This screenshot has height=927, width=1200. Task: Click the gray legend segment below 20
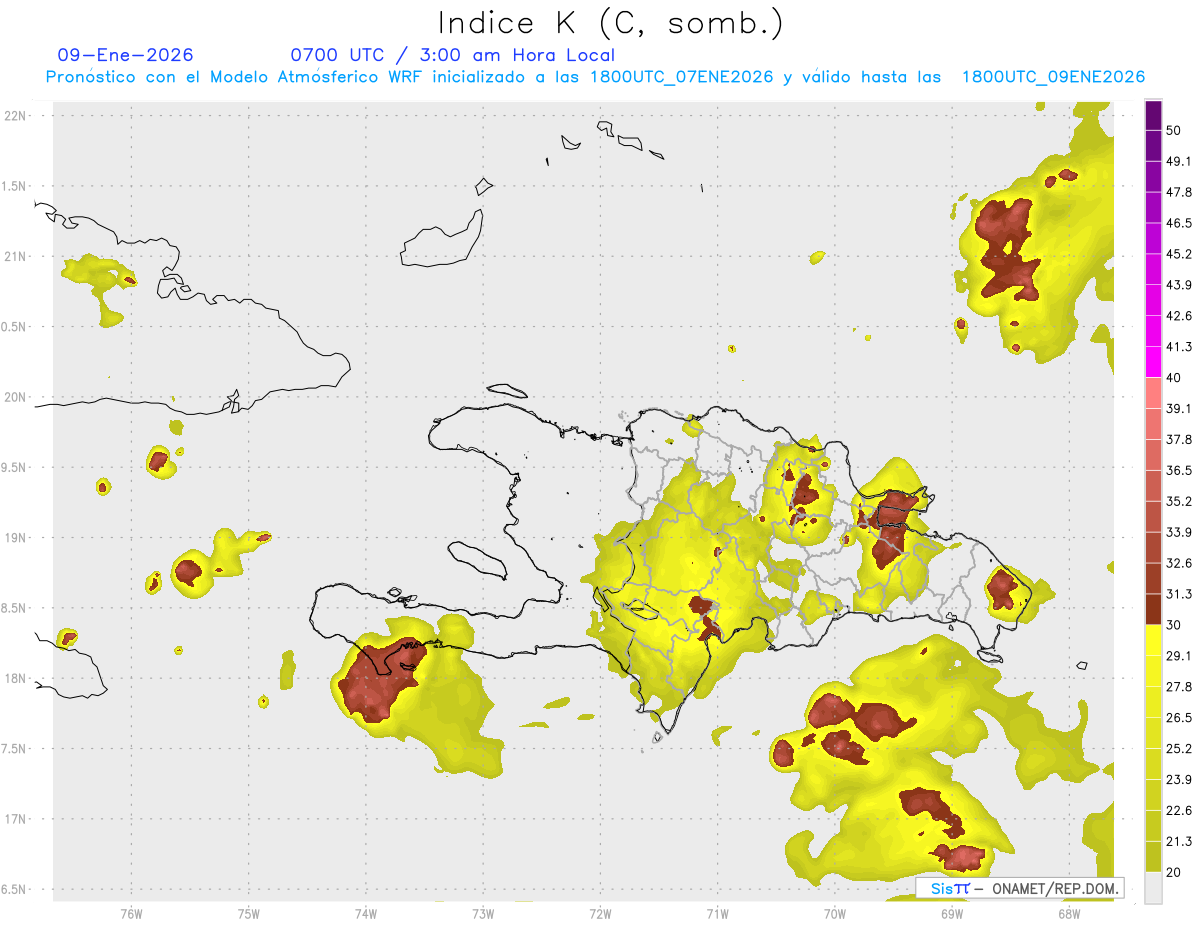point(1154,887)
